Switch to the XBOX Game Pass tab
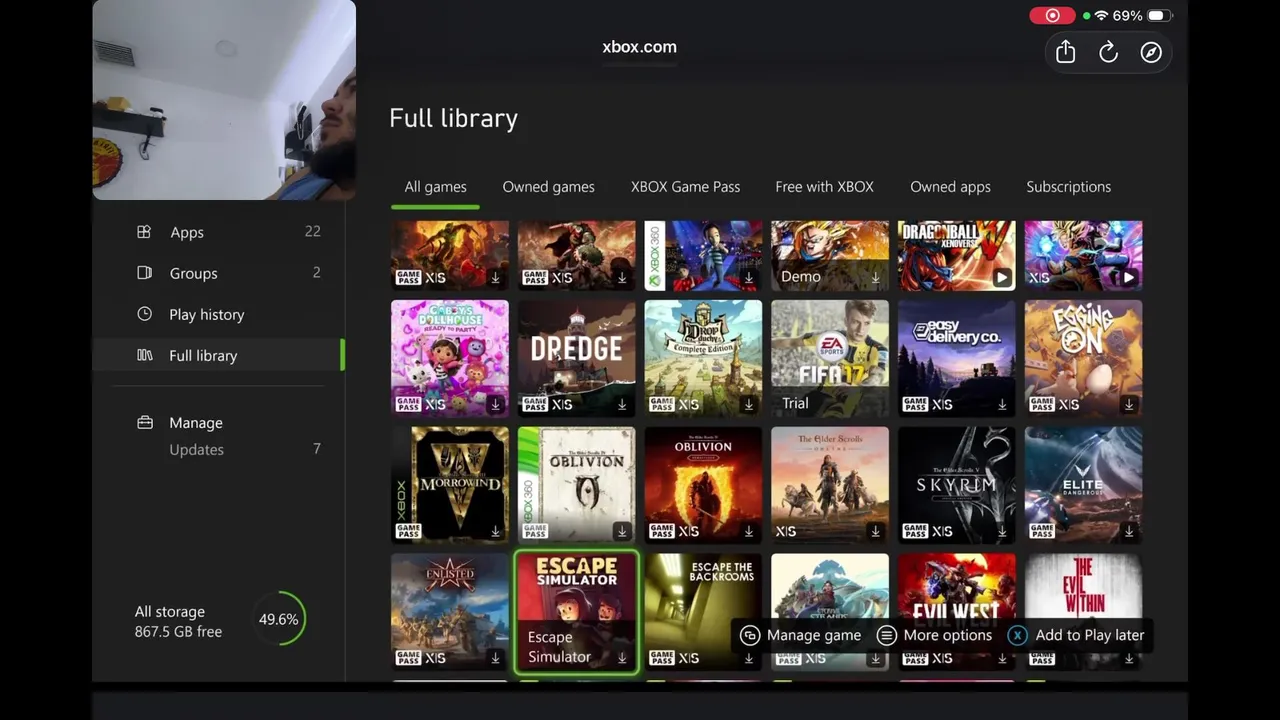The image size is (1280, 720). pyautogui.click(x=685, y=187)
